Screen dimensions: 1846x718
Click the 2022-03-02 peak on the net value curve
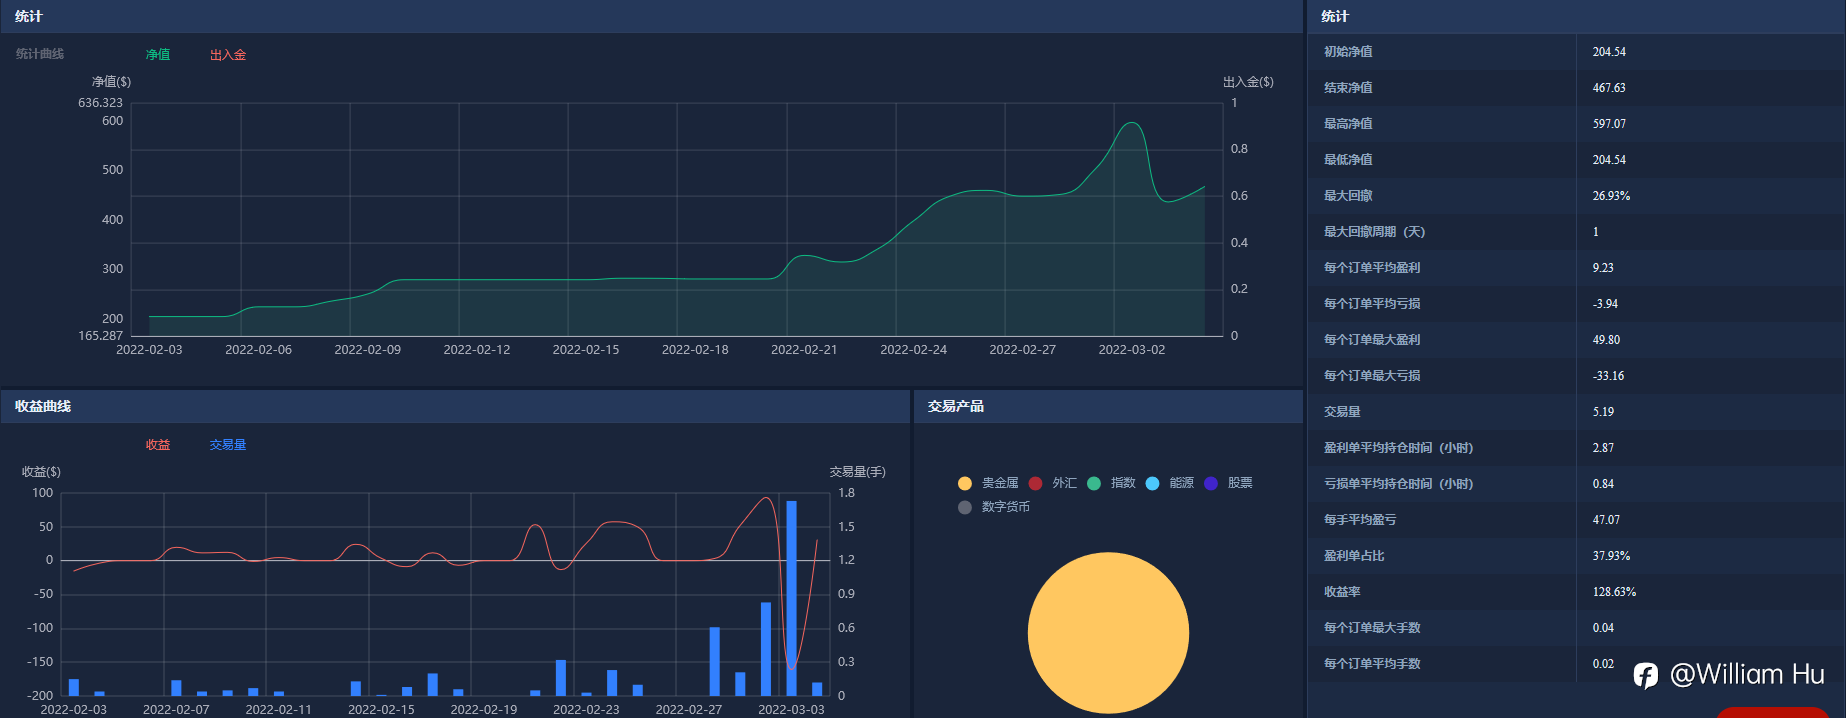pos(1131,123)
